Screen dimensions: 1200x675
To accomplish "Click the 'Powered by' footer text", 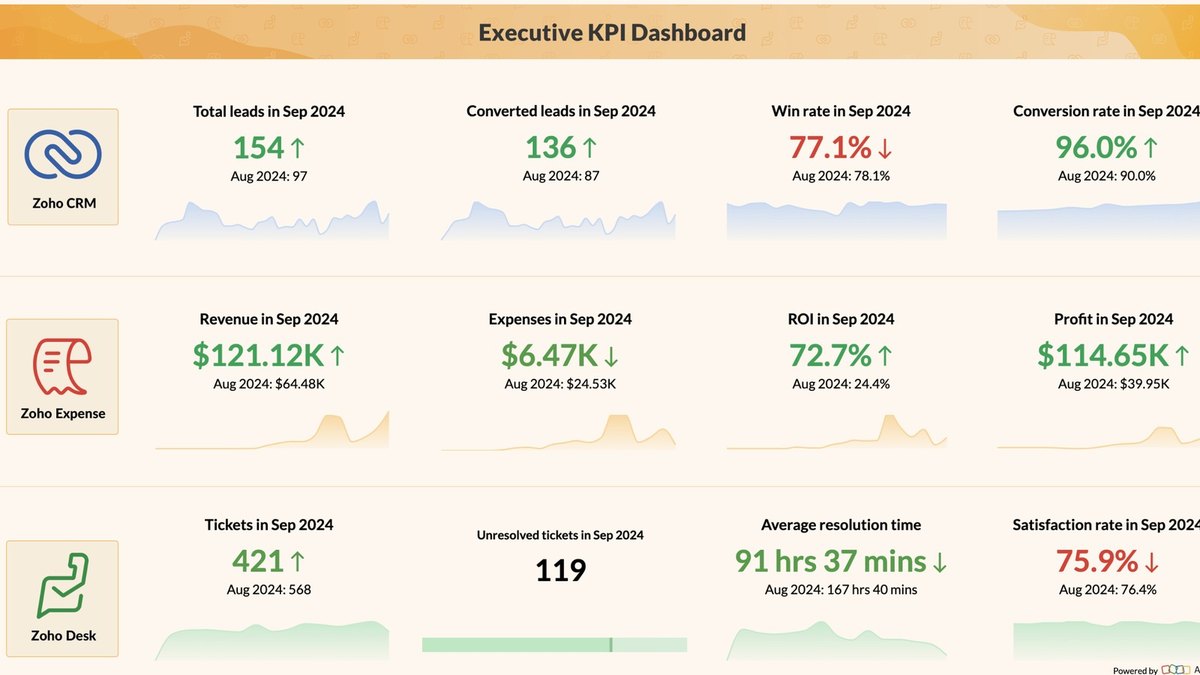I will click(x=1135, y=670).
